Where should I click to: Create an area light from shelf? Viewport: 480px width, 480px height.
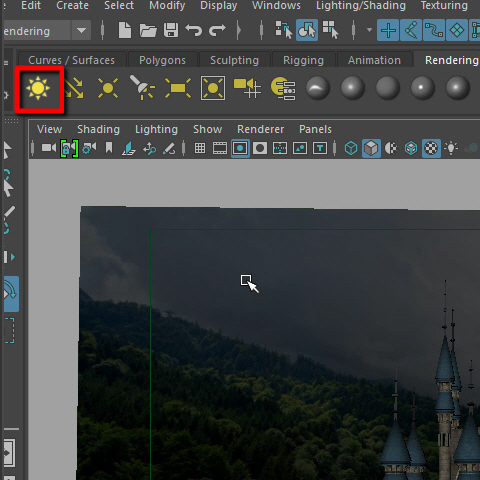pyautogui.click(x=178, y=88)
